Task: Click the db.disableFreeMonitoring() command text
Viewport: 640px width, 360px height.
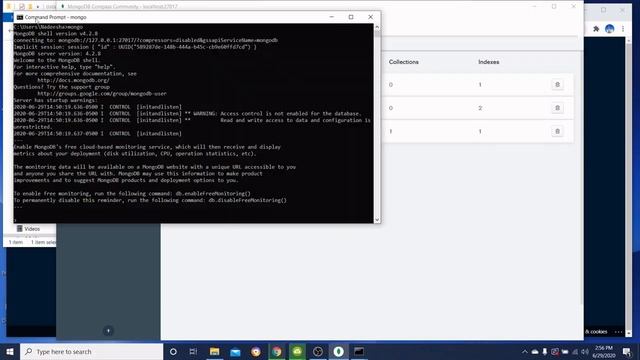Action: 247,200
